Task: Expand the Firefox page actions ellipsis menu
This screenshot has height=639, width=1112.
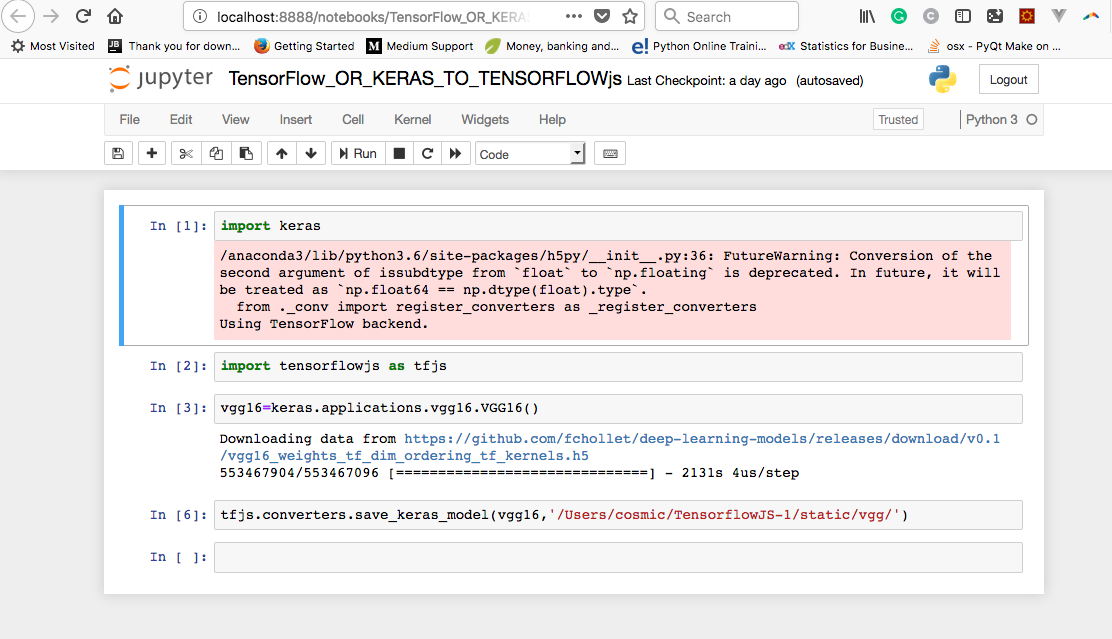Action: [573, 16]
